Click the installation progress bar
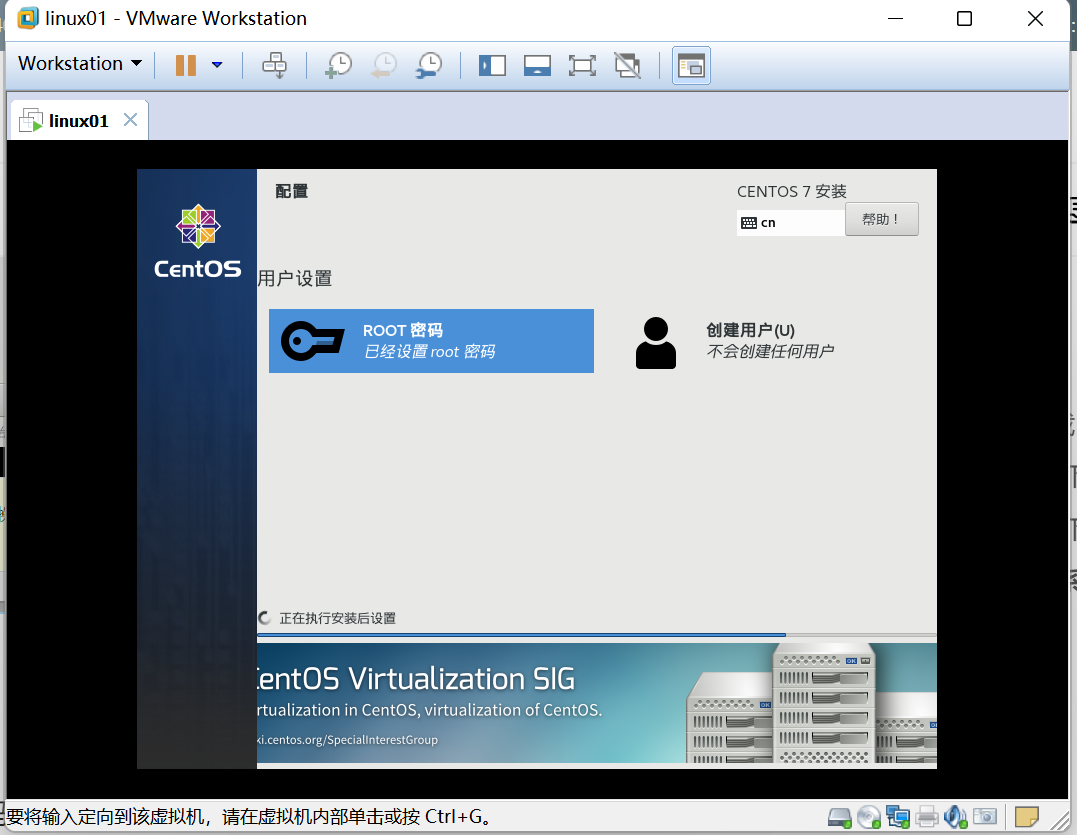The image size is (1077, 835). coord(596,635)
